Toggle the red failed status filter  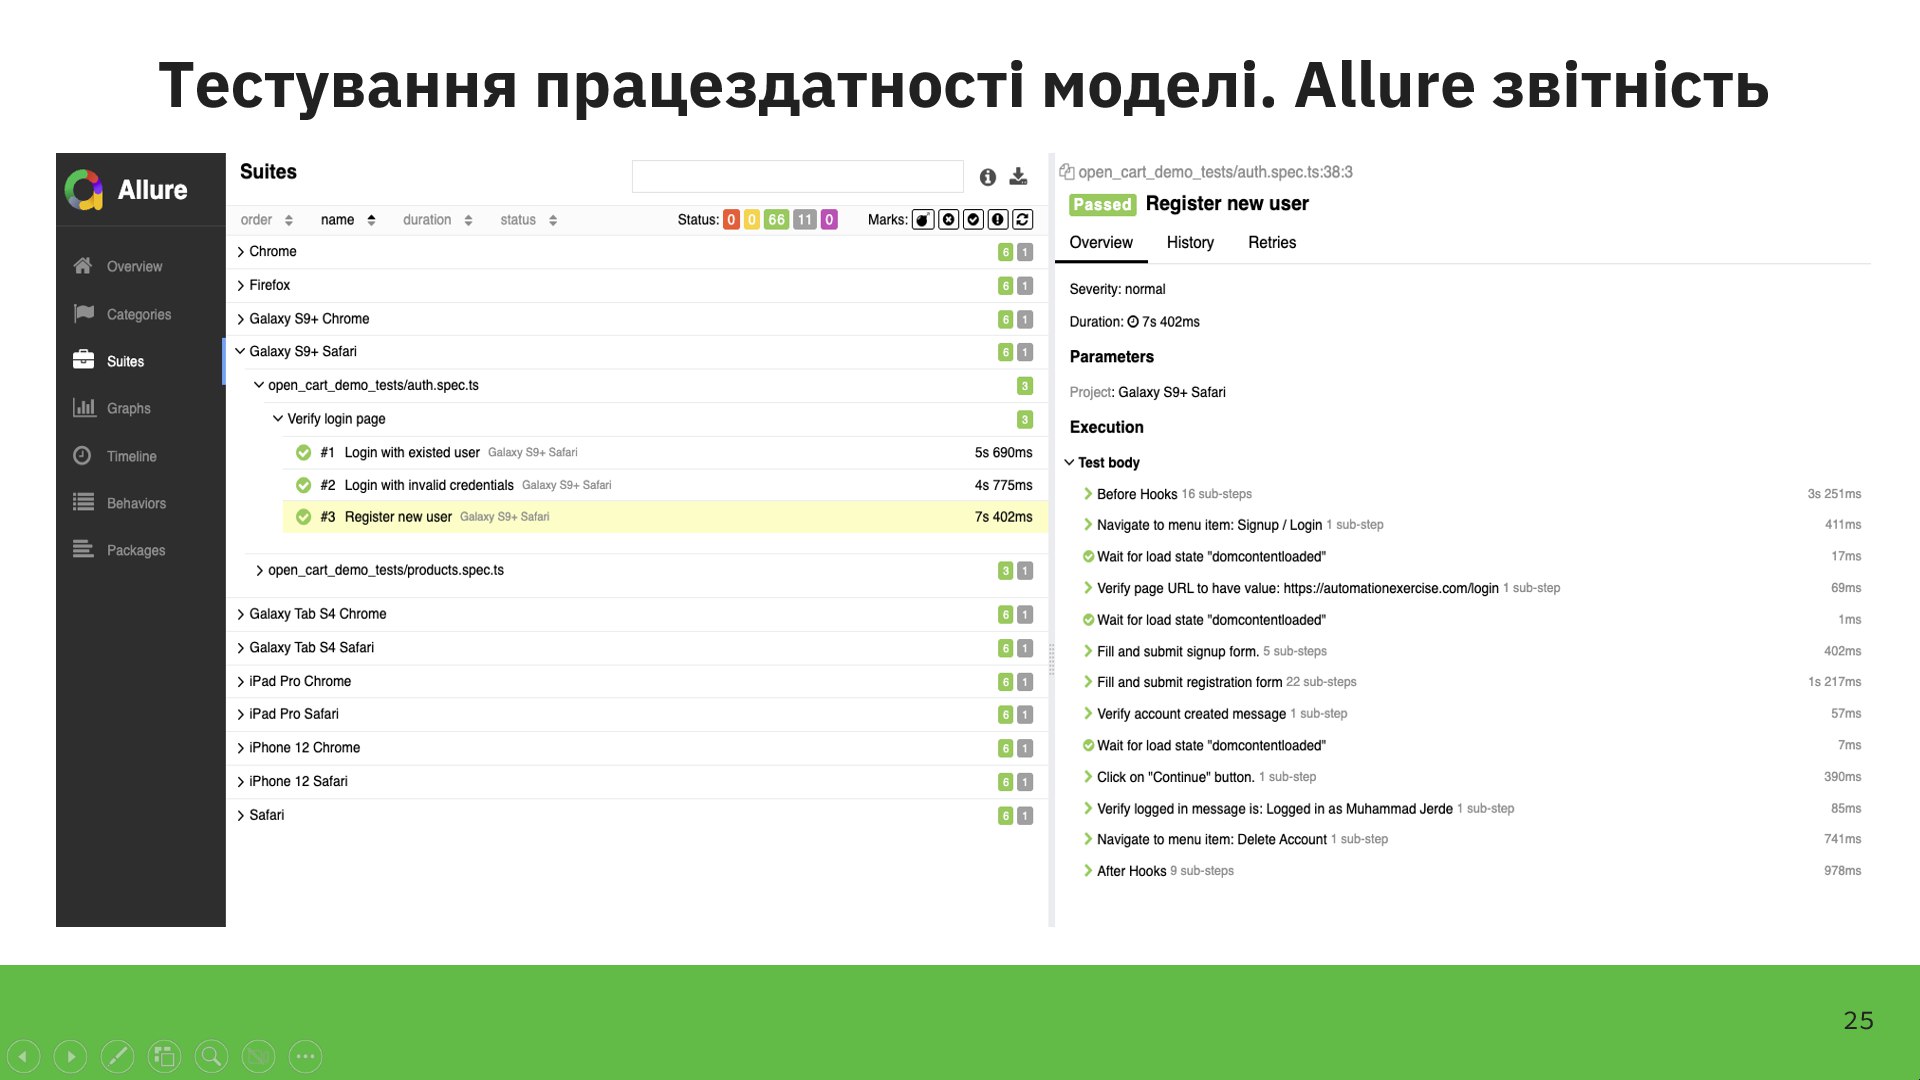[x=731, y=220]
